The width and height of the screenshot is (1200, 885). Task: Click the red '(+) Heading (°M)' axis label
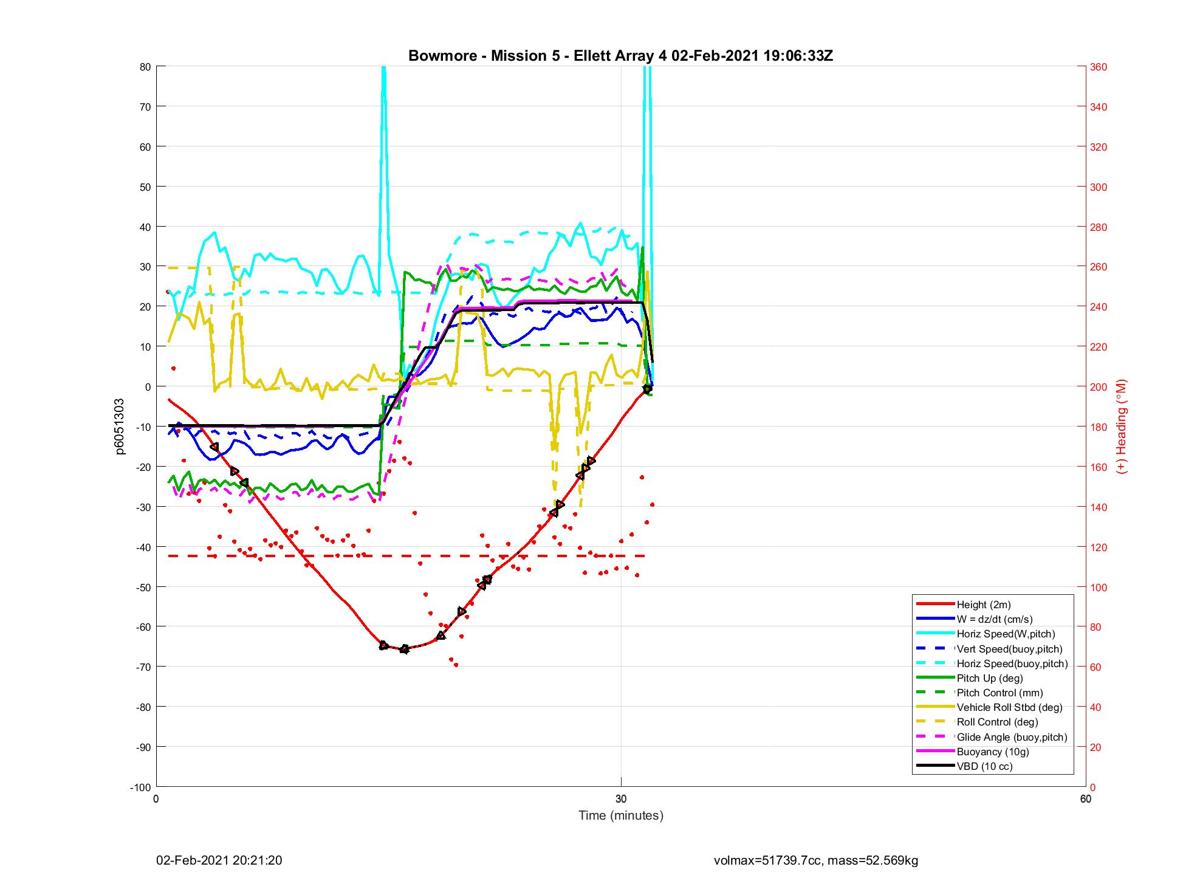1121,426
